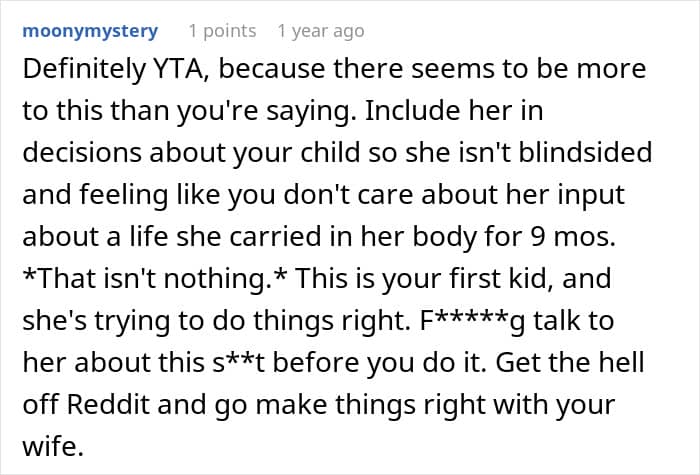Click the phrase "Include her in"

(454, 111)
